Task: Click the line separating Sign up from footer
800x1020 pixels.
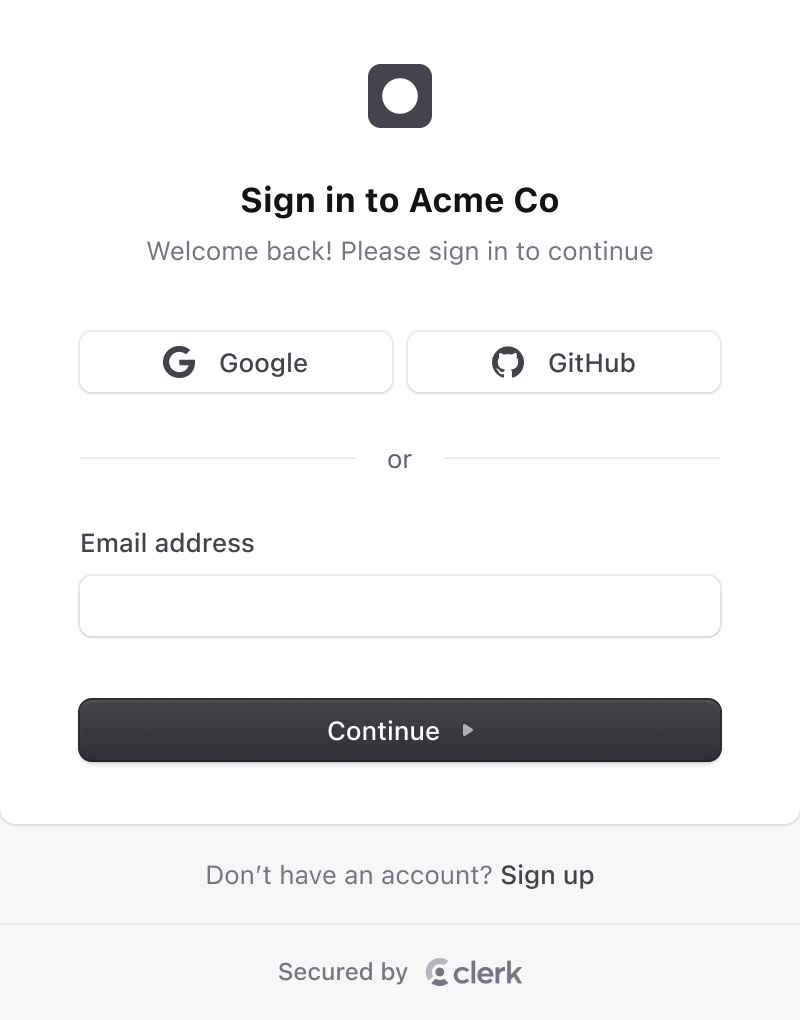Action: (x=400, y=924)
